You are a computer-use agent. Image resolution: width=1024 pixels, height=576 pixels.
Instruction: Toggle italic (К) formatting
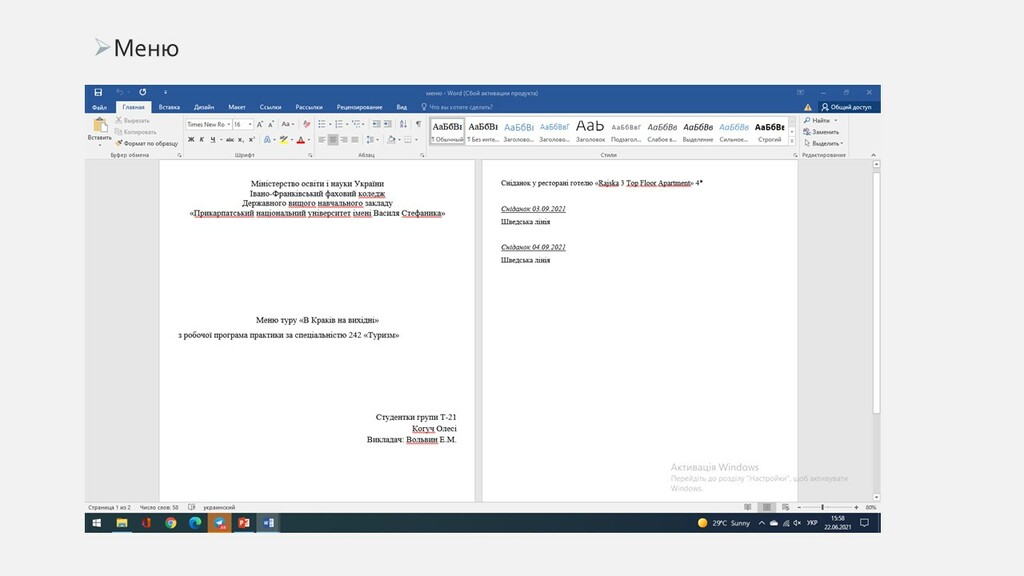tap(201, 140)
